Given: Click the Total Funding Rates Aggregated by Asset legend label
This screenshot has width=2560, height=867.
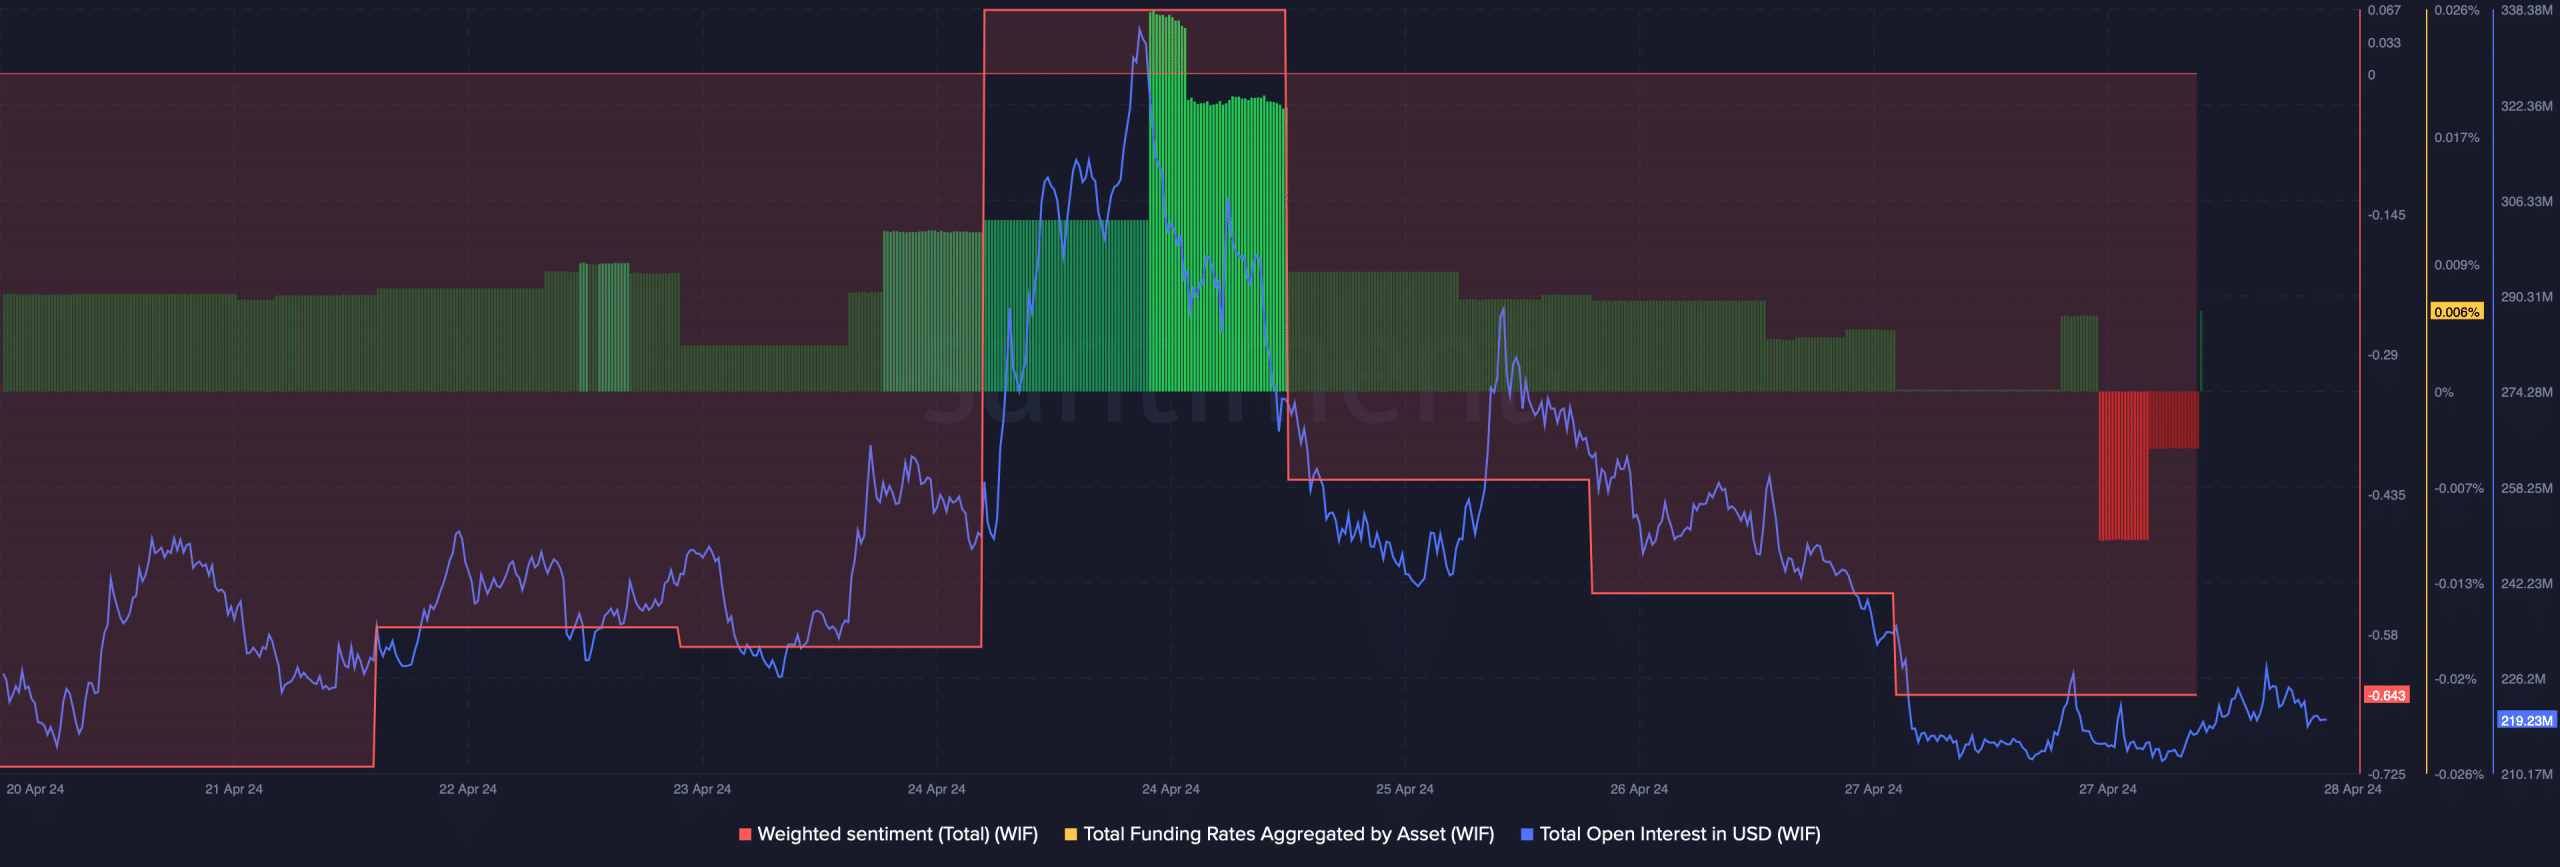Looking at the screenshot, I should pyautogui.click(x=1288, y=834).
